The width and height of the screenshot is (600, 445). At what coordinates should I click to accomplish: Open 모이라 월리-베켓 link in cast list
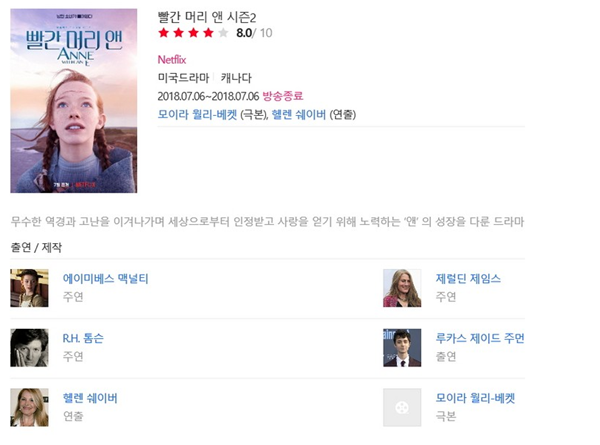tap(475, 398)
